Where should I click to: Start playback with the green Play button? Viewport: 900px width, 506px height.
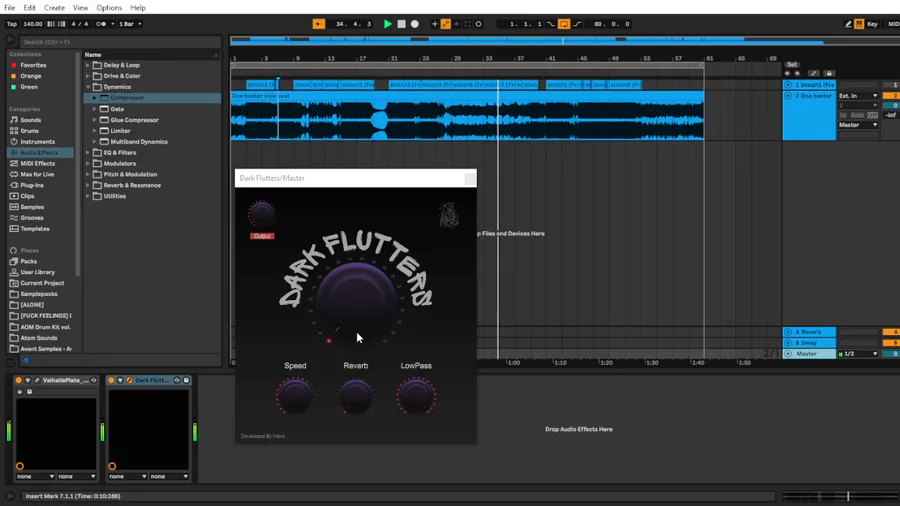[387, 24]
